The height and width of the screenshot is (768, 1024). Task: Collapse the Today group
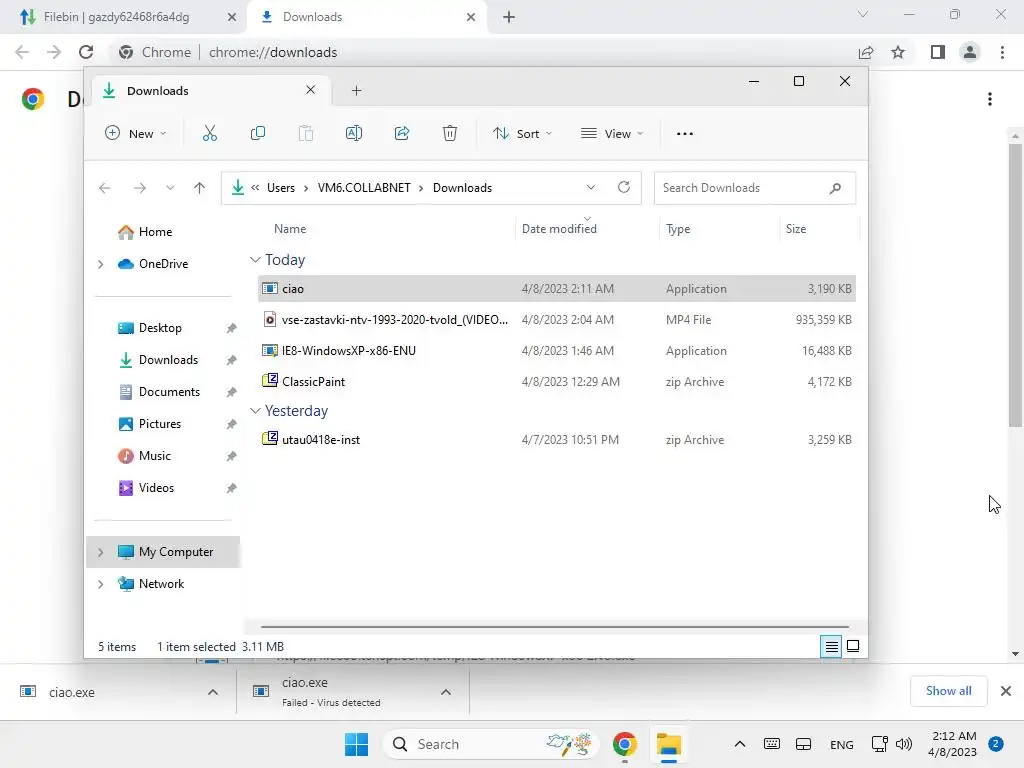255,260
